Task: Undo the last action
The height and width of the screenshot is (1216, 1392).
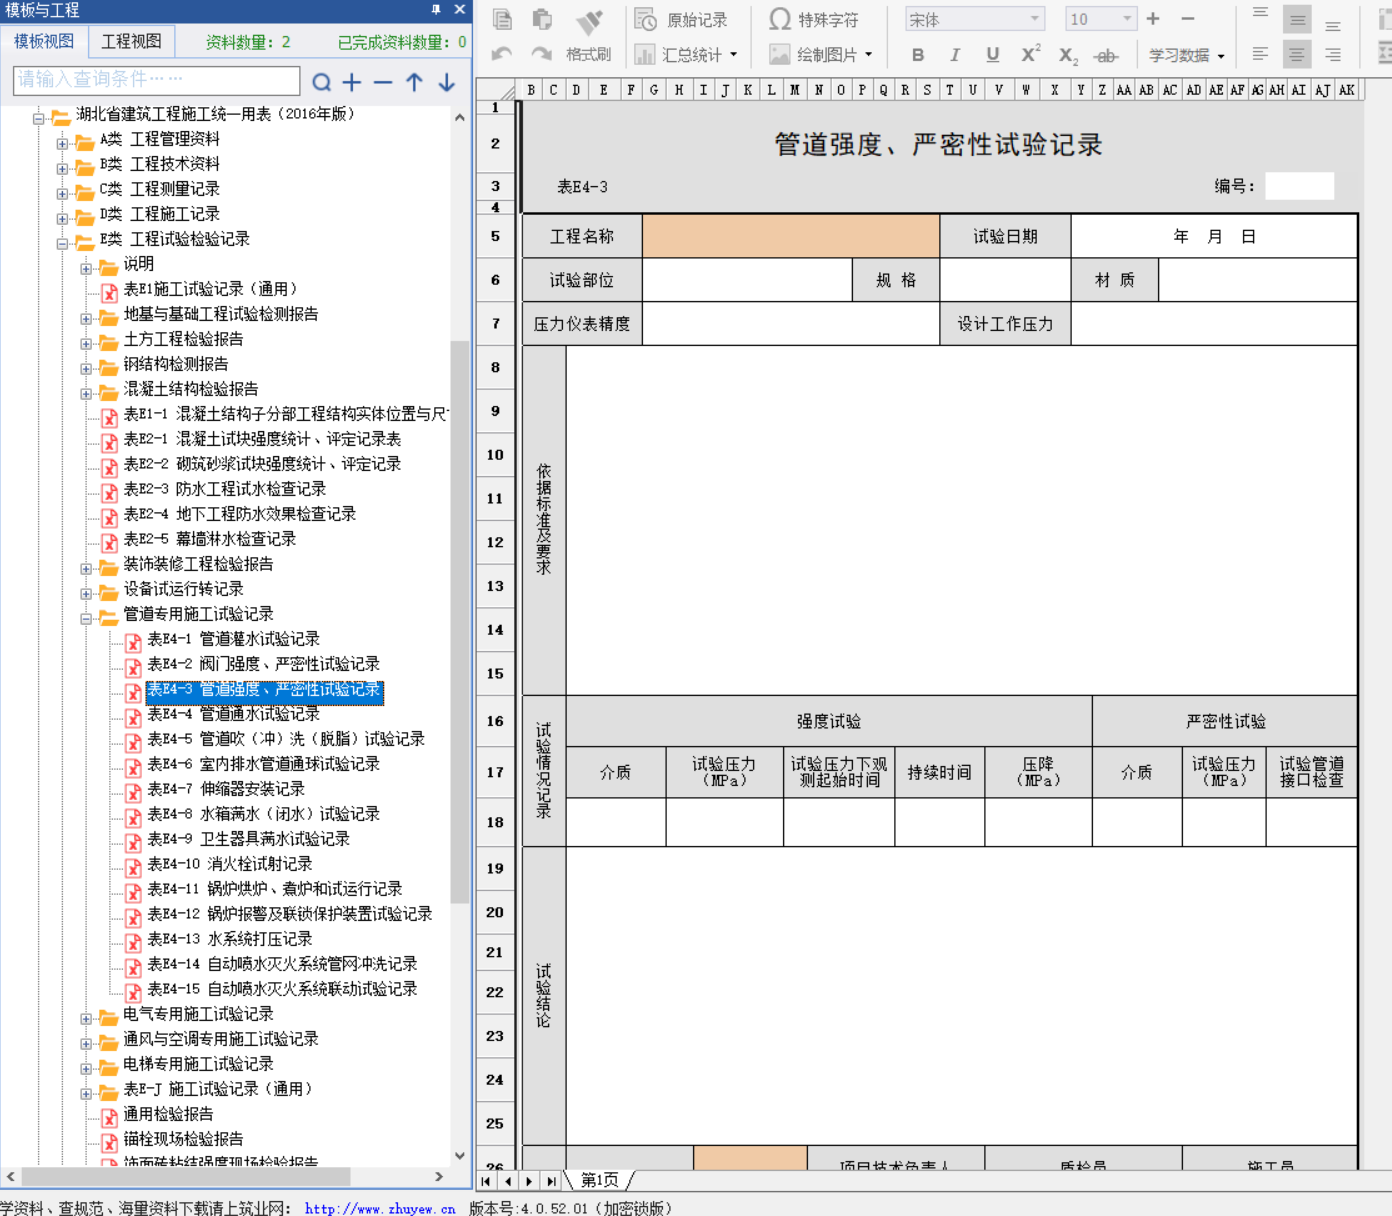Action: coord(502,54)
